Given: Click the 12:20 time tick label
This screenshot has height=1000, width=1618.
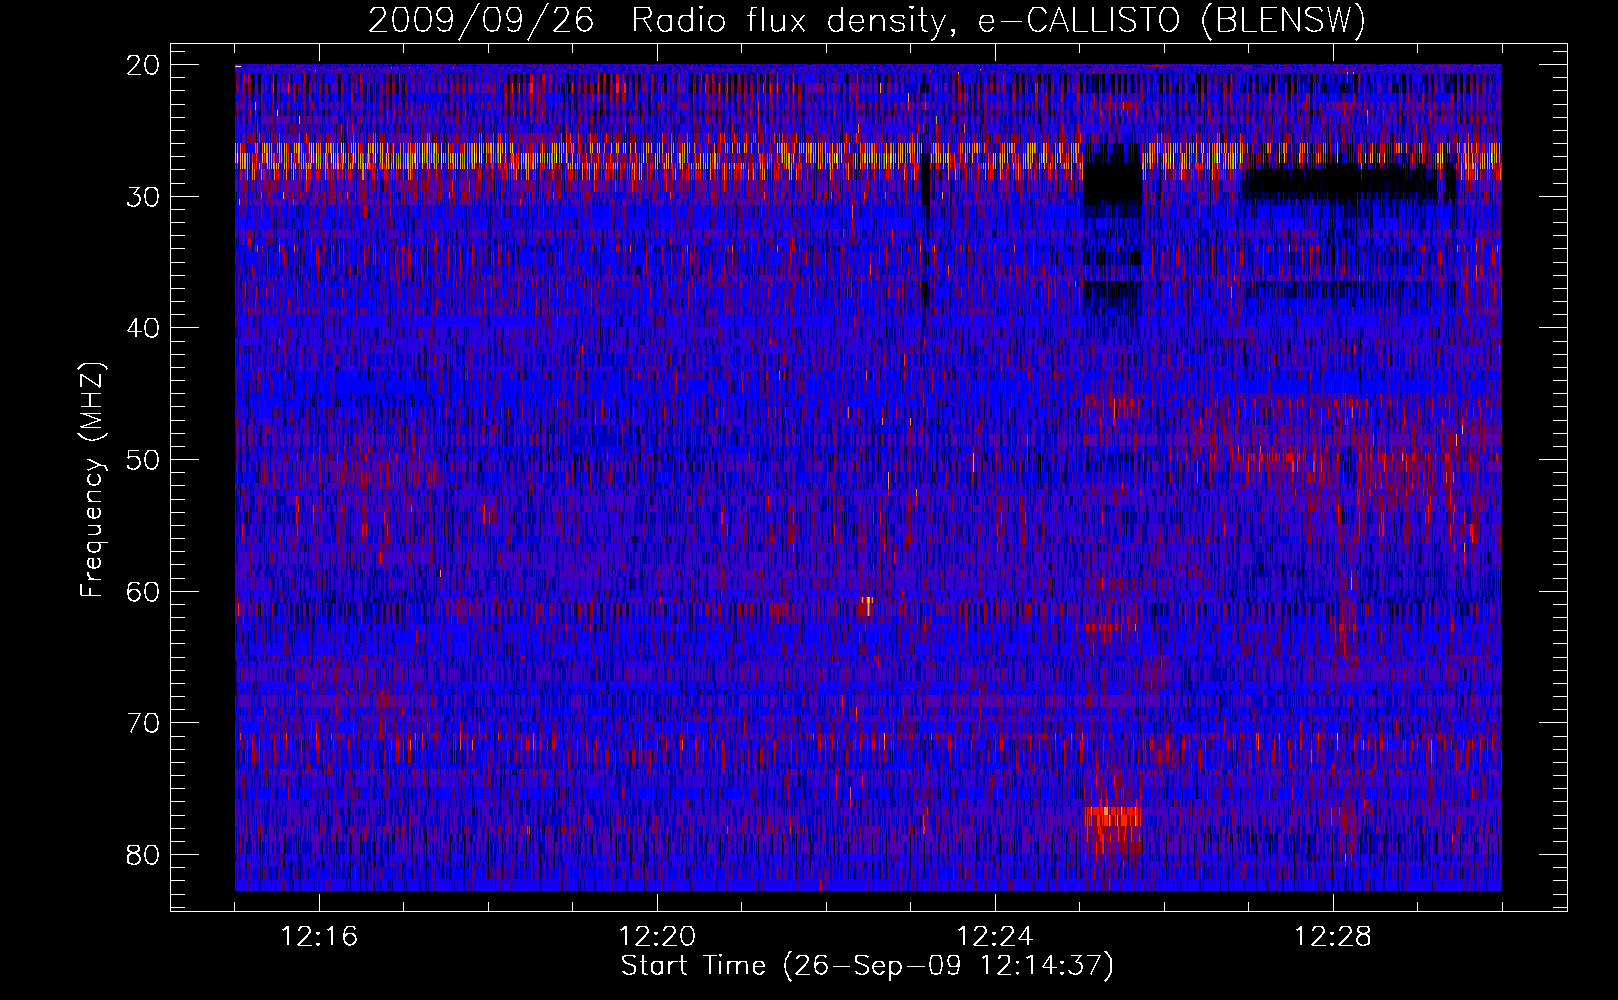Looking at the screenshot, I should tap(657, 937).
